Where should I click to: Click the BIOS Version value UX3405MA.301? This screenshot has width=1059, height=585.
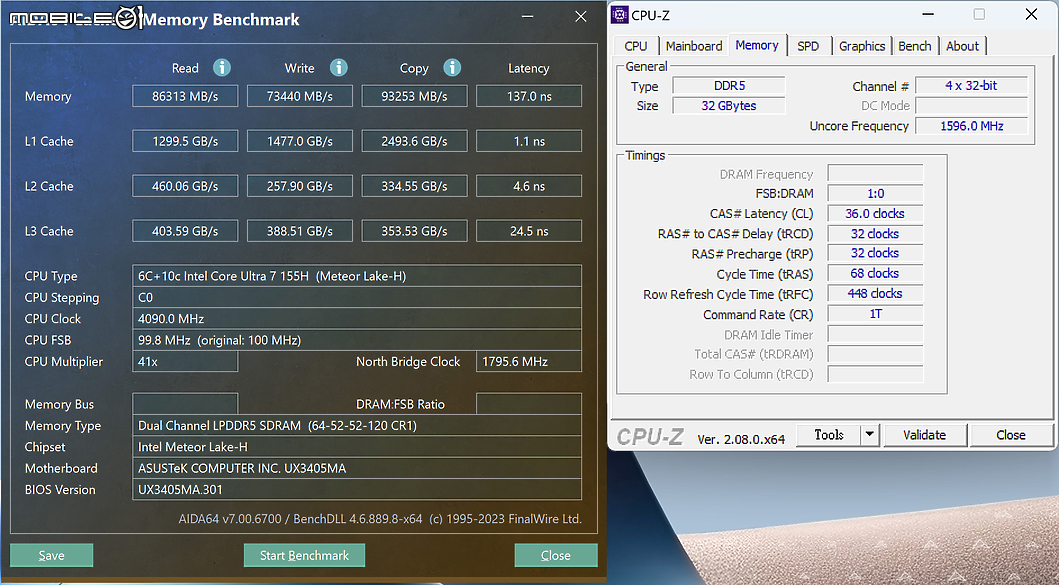357,490
